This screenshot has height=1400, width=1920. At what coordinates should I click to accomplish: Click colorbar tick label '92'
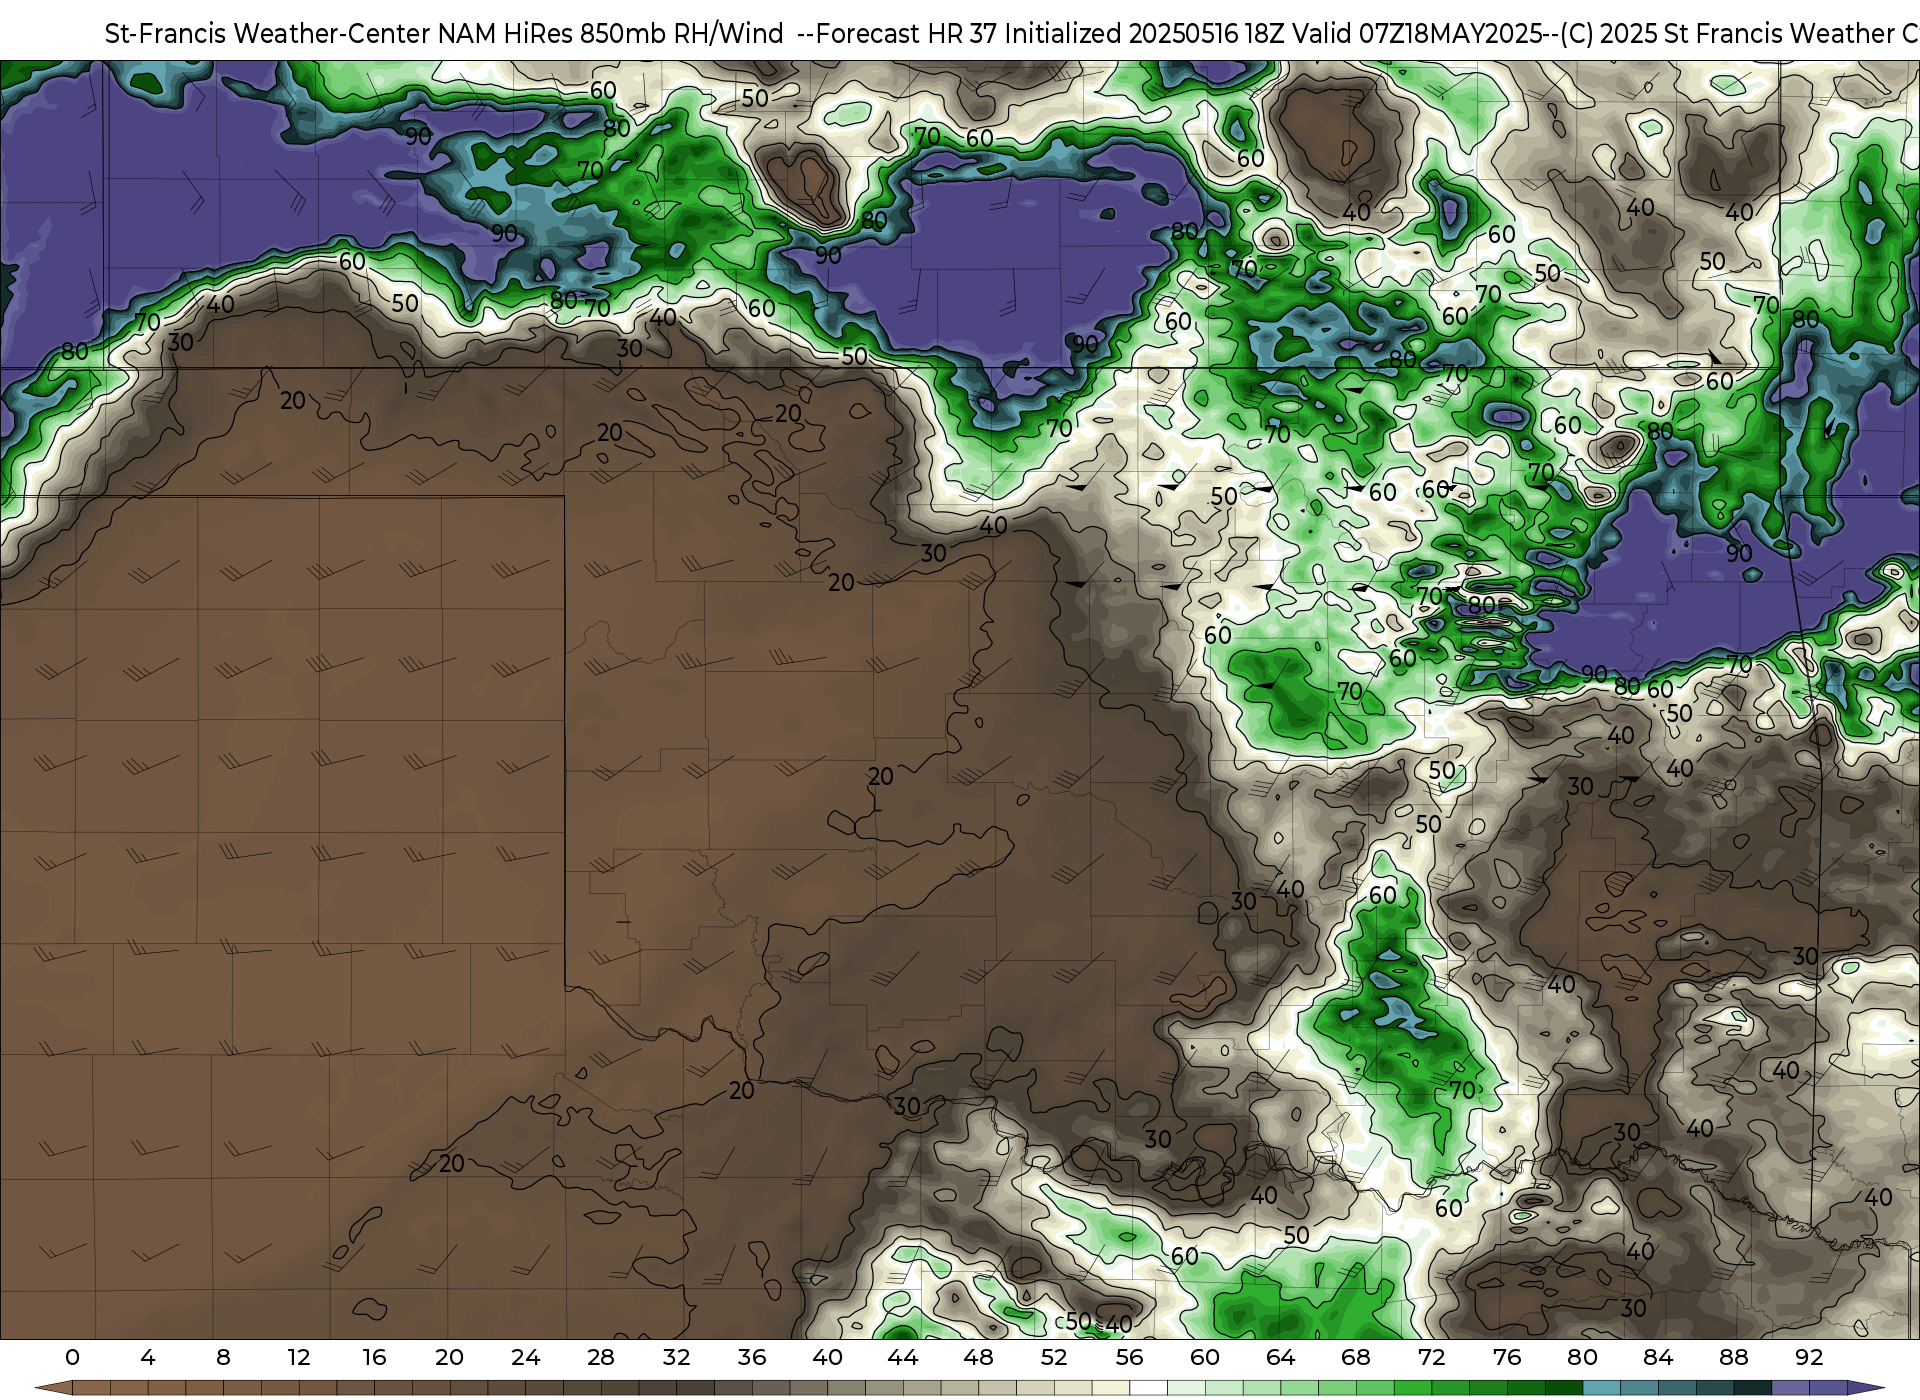1809,1357
